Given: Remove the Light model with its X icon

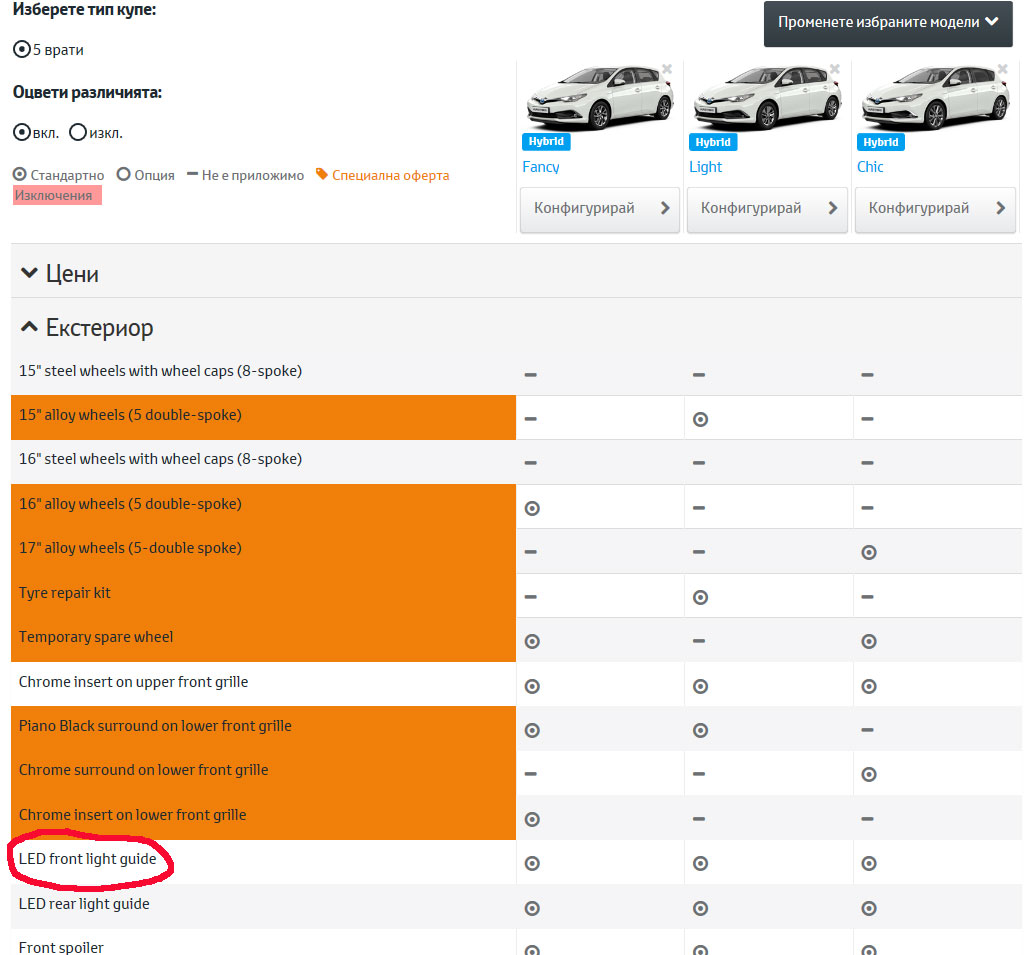Looking at the screenshot, I should pos(835,70).
